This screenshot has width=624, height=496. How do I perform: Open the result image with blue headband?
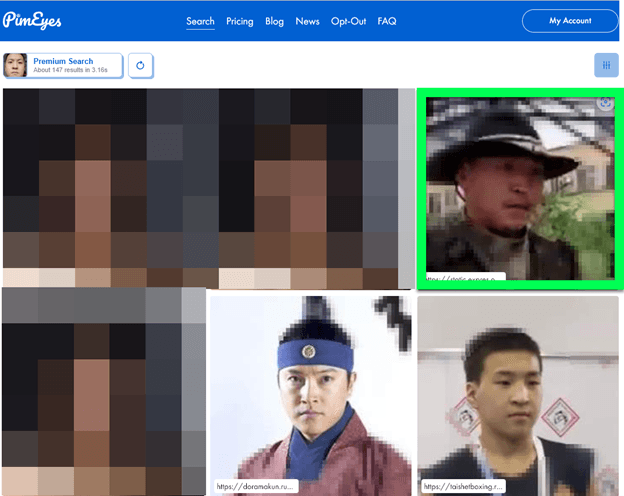(310, 390)
